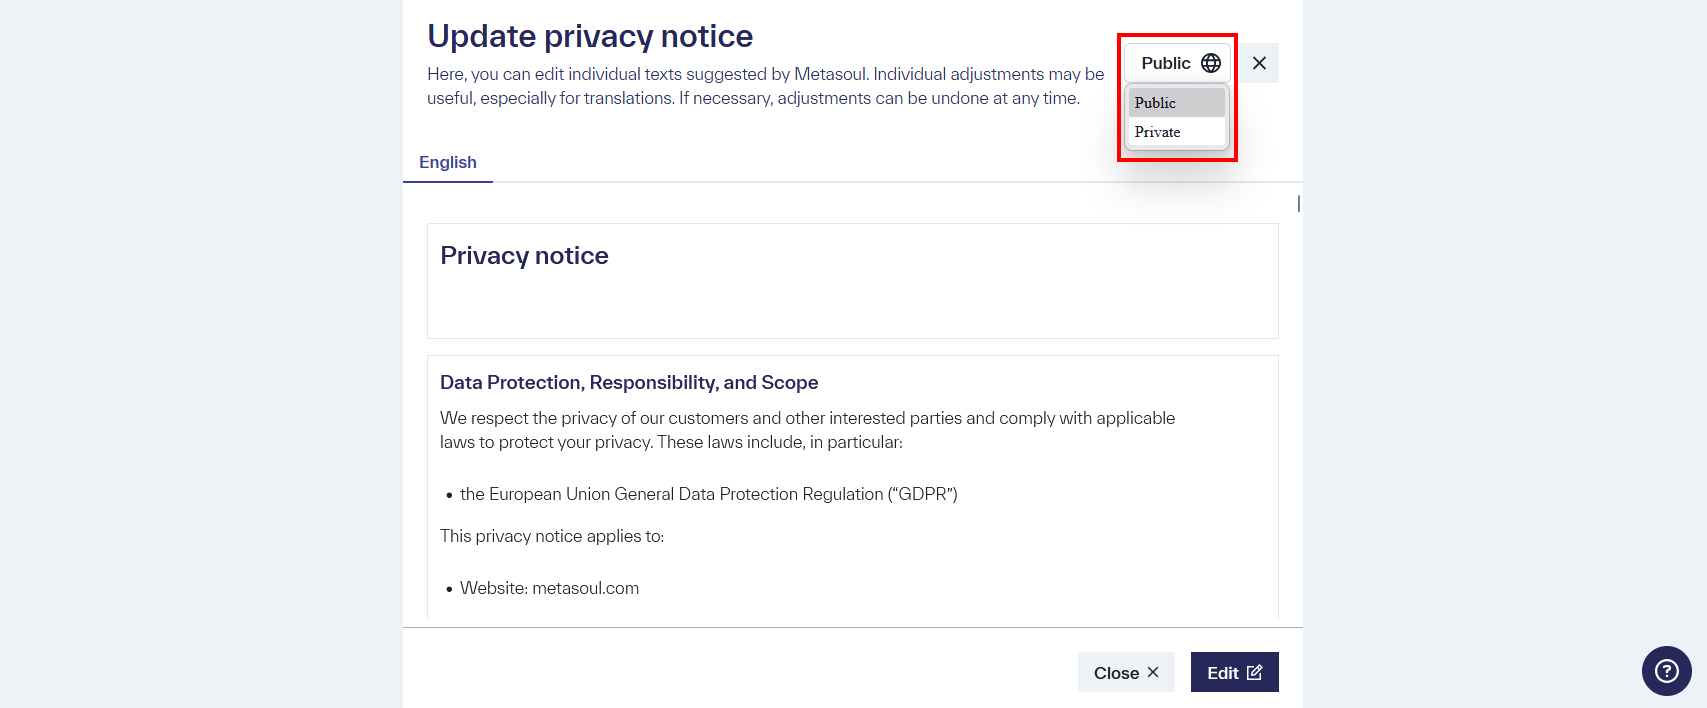Click the globe icon beside Public
Screen dimensions: 1707x708
[x=1209, y=62]
